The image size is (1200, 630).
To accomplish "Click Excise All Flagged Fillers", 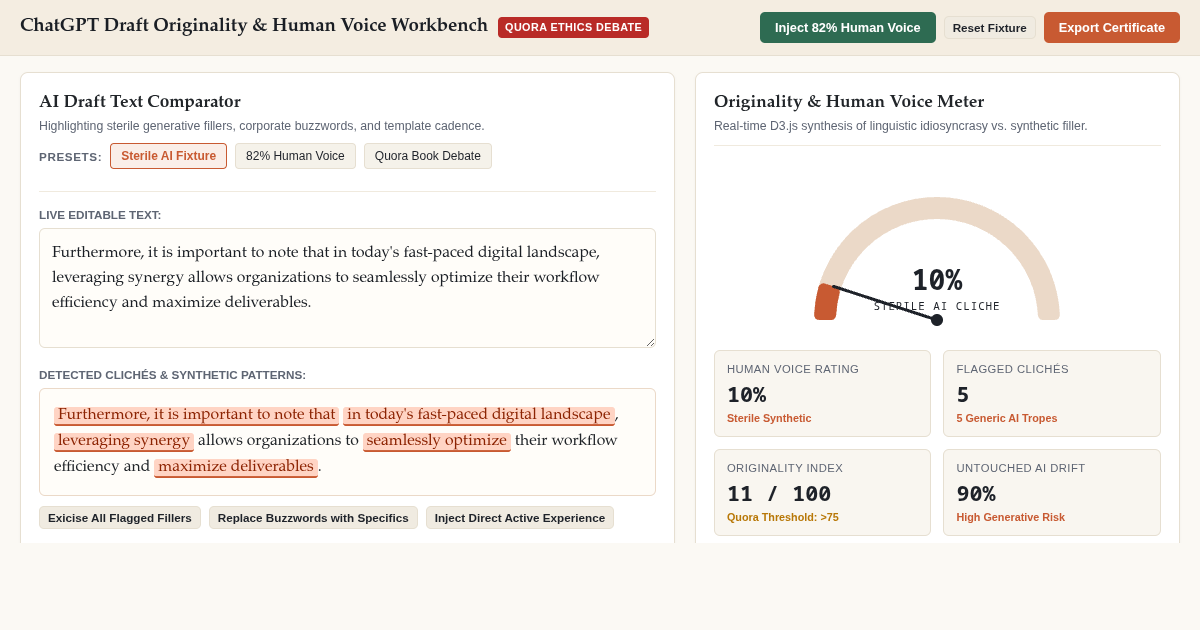I will click(x=120, y=518).
